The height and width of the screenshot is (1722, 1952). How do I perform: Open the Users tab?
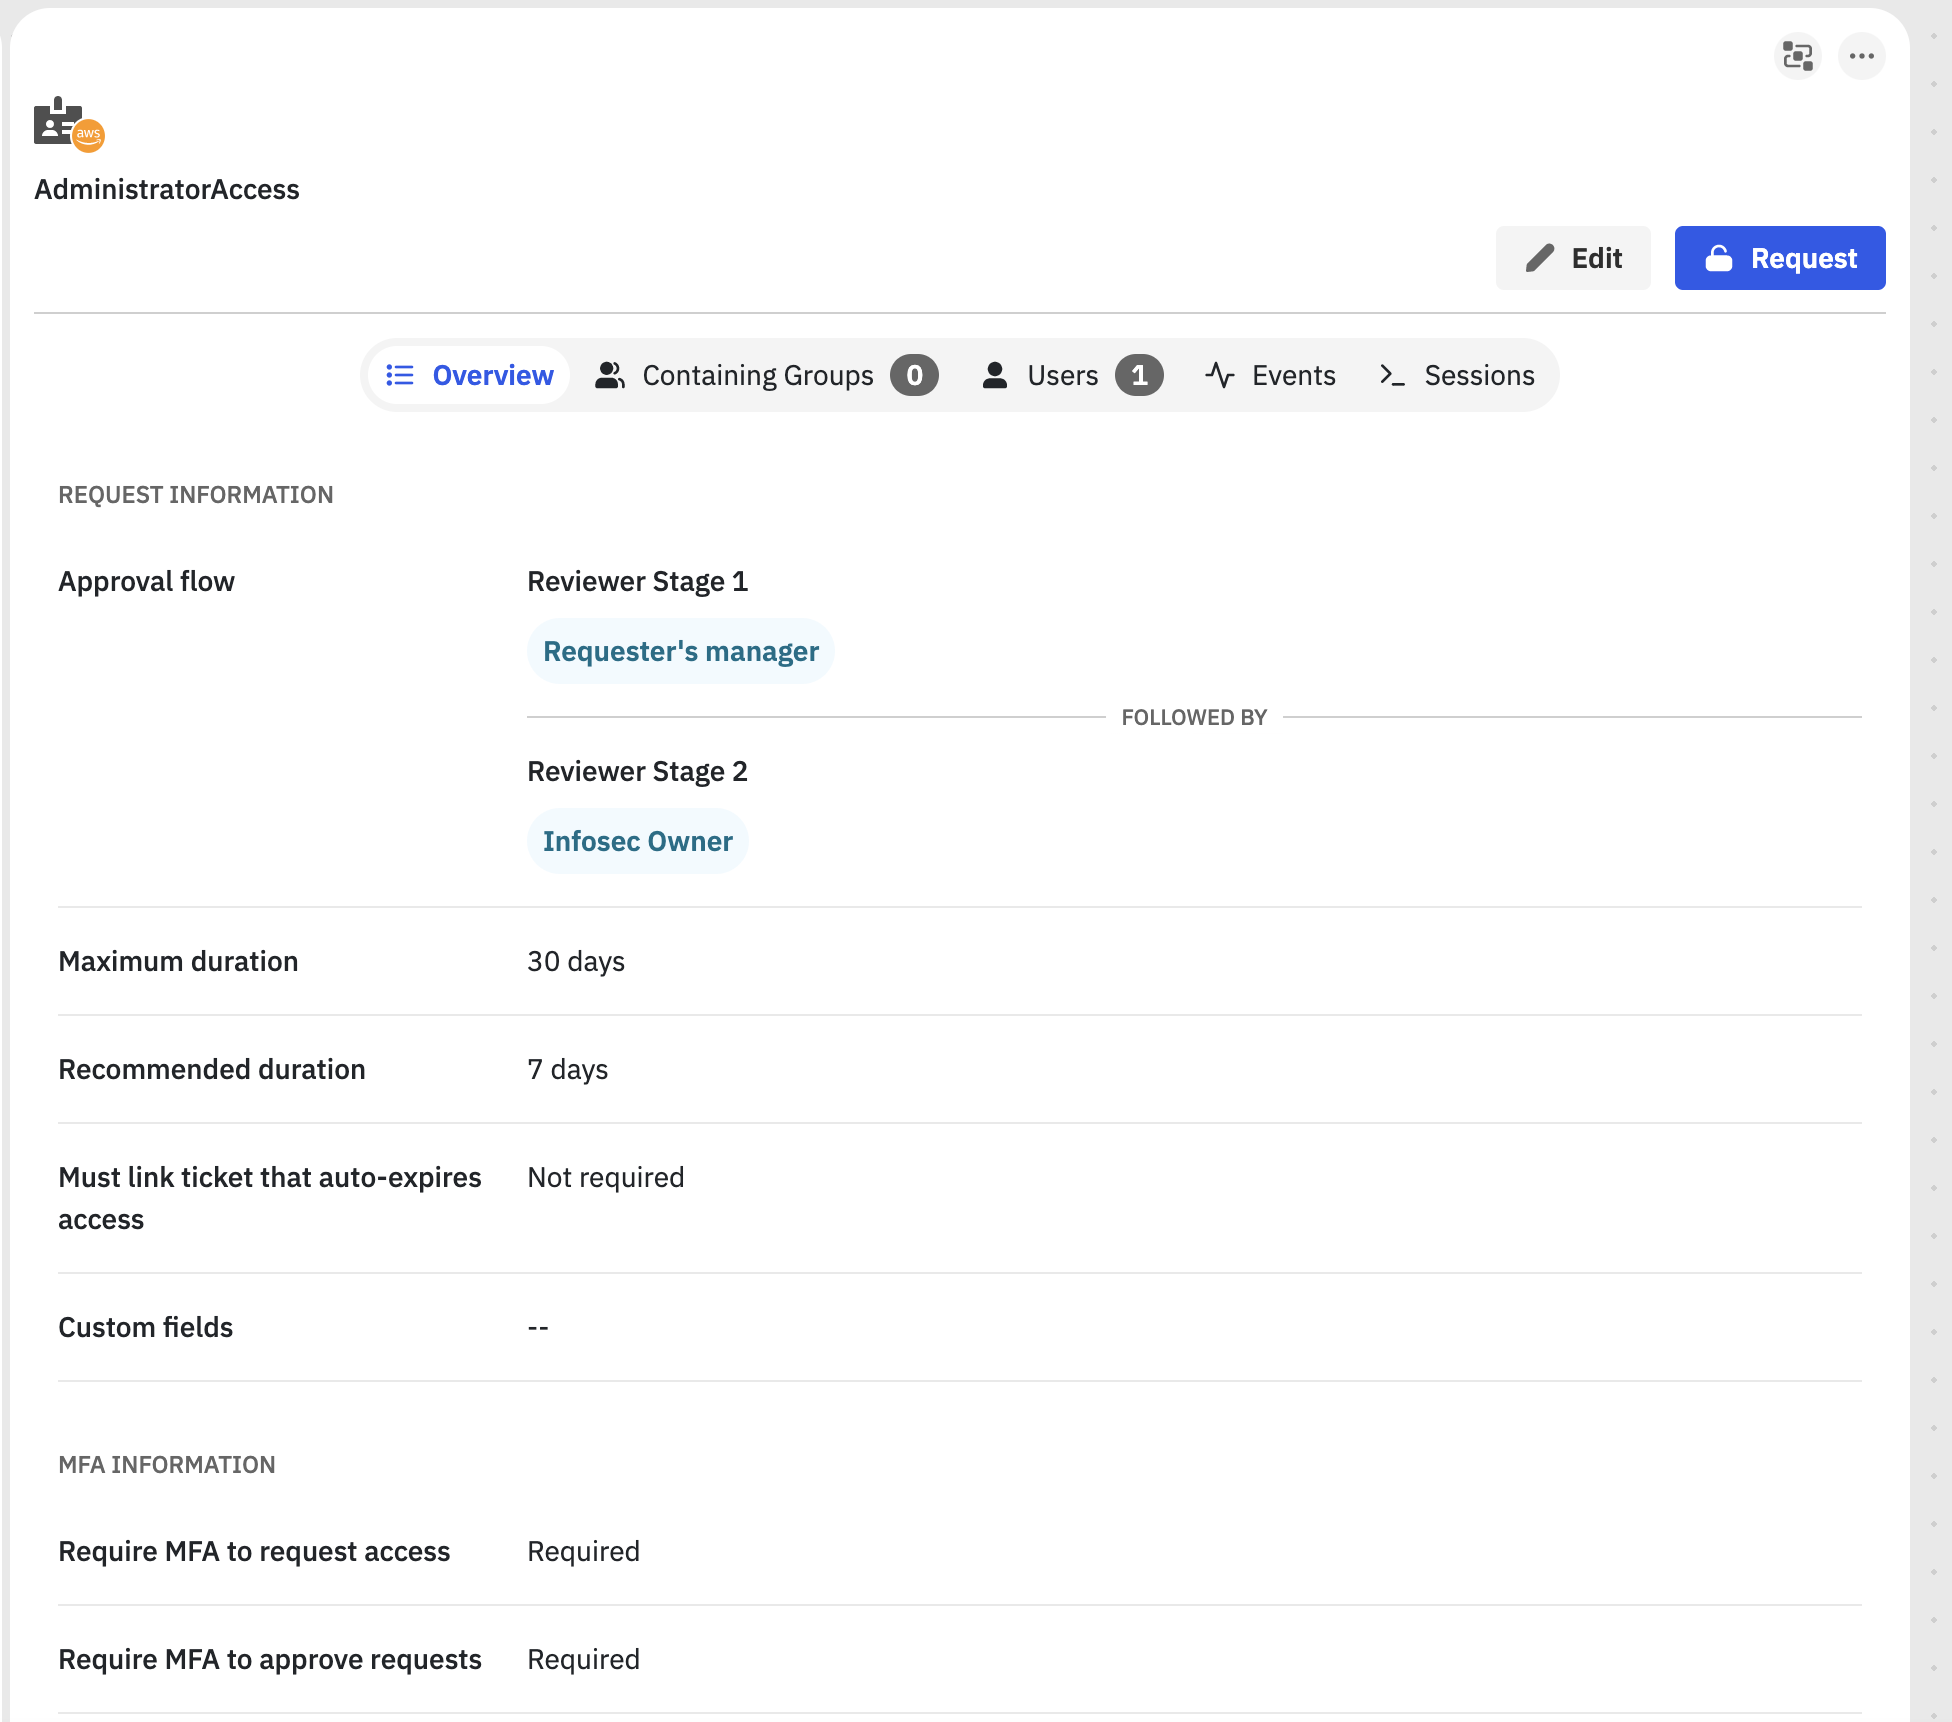click(1062, 375)
